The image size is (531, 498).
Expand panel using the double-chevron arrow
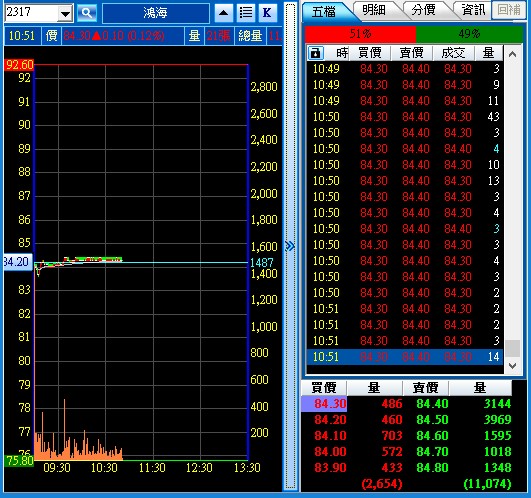click(x=290, y=246)
